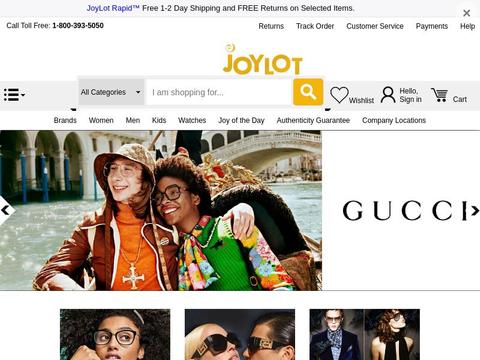Screen dimensions: 480x360
Task: Click JoyLot Rapid™ link in top banner
Action: tap(113, 8)
